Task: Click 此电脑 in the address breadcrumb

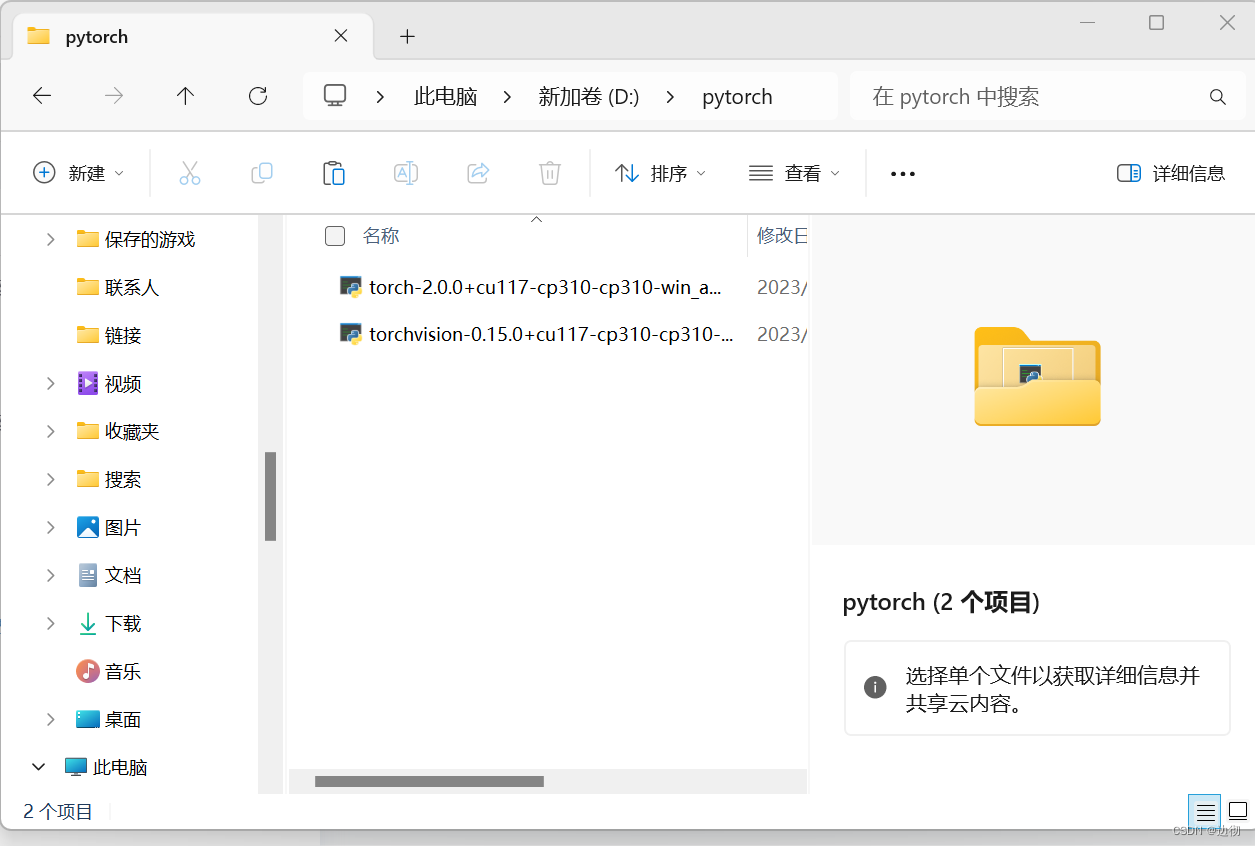Action: click(x=446, y=97)
